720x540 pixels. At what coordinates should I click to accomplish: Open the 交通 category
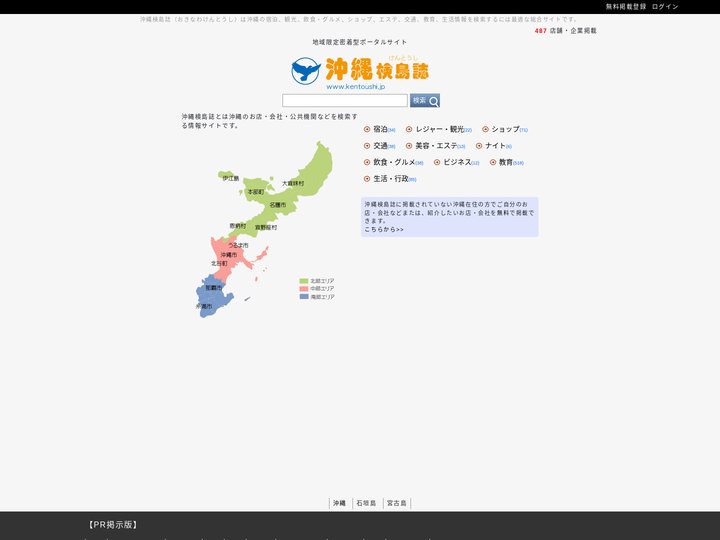(x=380, y=146)
